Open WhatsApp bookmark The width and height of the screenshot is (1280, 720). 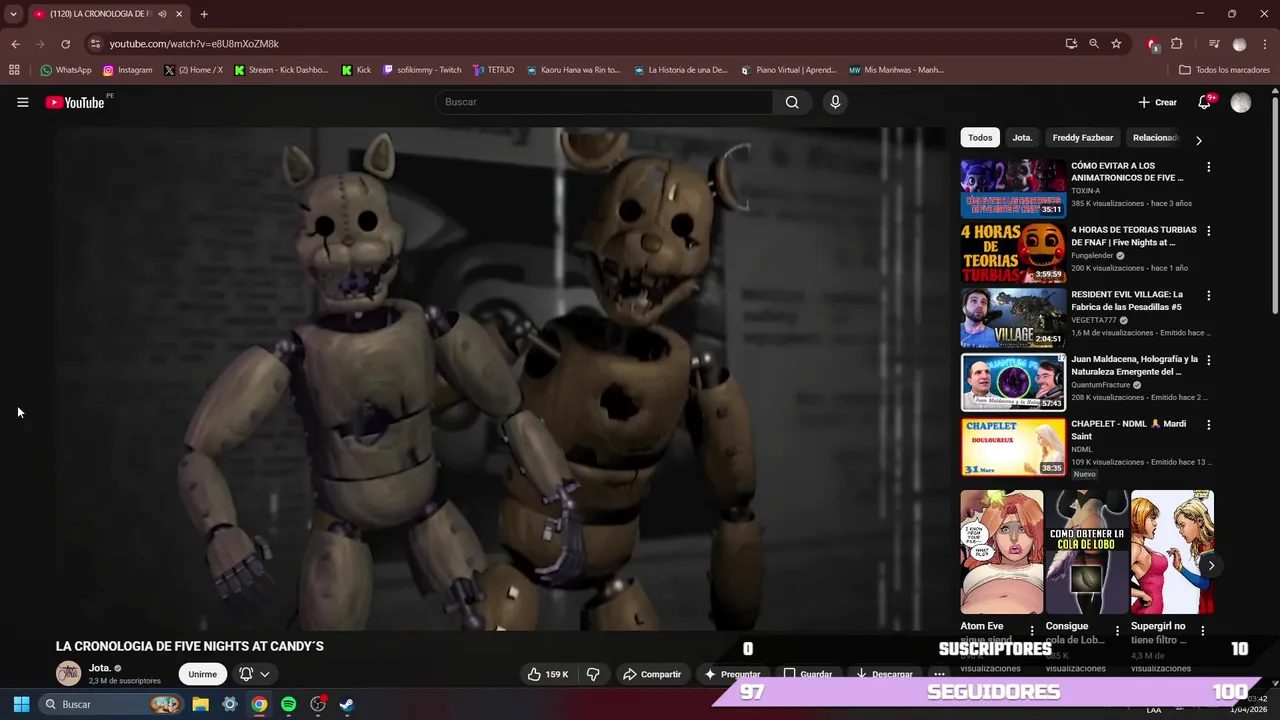click(x=66, y=70)
